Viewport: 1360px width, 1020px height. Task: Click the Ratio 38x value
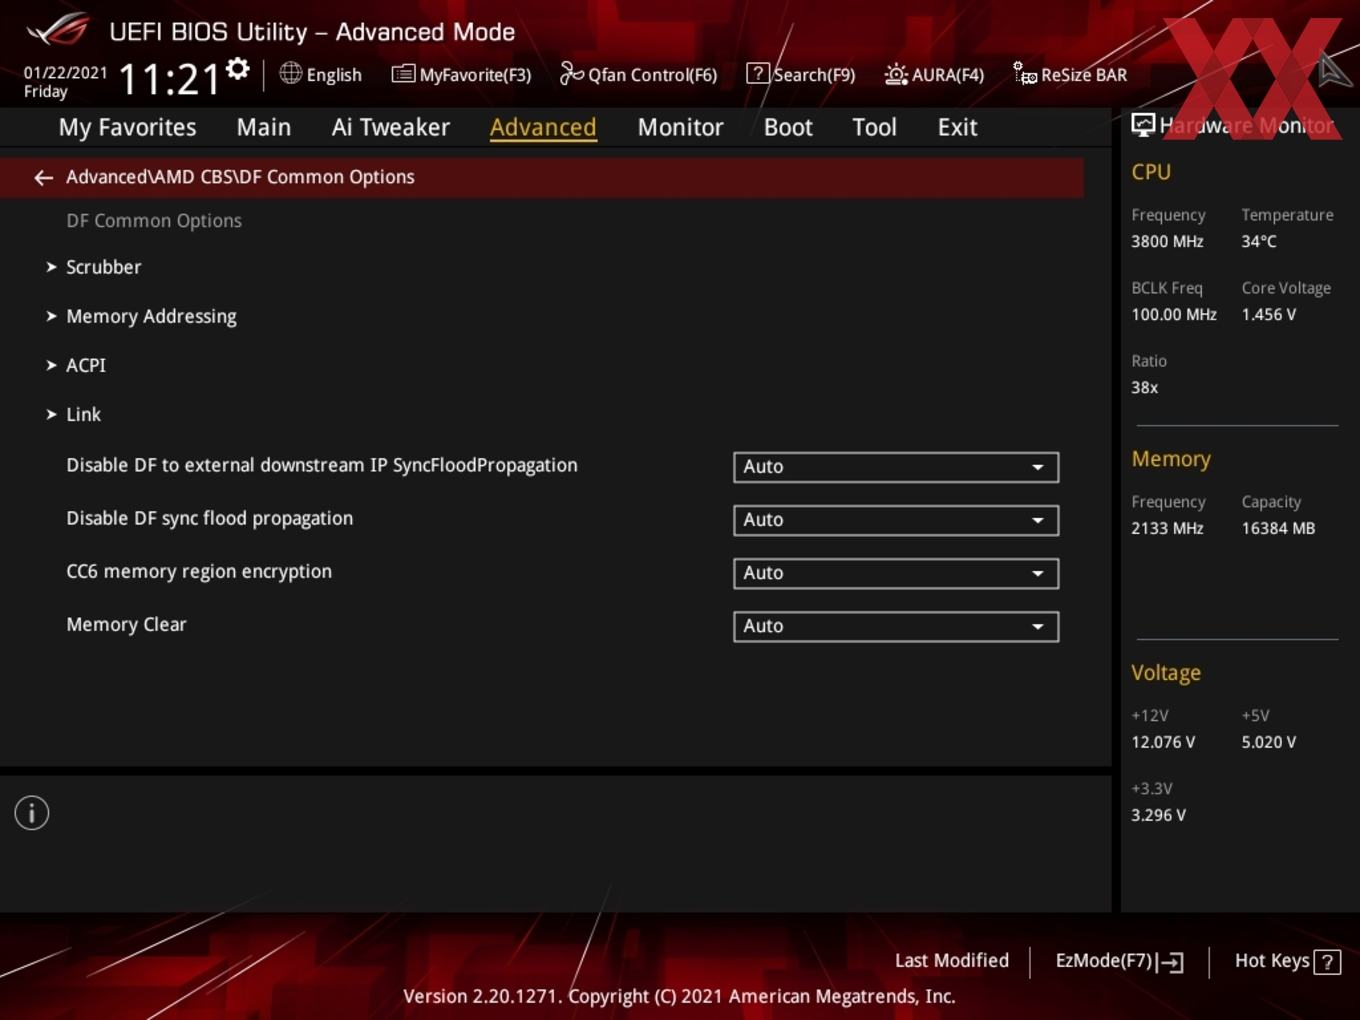(1145, 387)
